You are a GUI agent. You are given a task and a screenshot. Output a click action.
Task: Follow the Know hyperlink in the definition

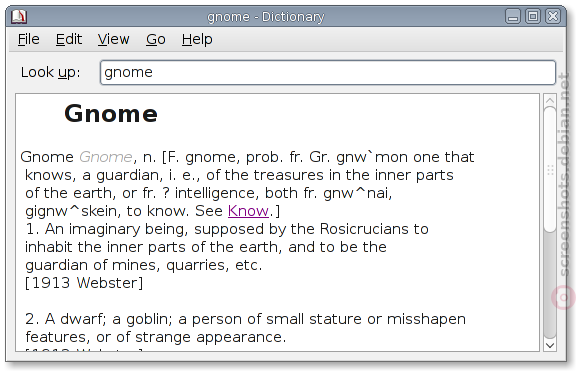(x=248, y=211)
